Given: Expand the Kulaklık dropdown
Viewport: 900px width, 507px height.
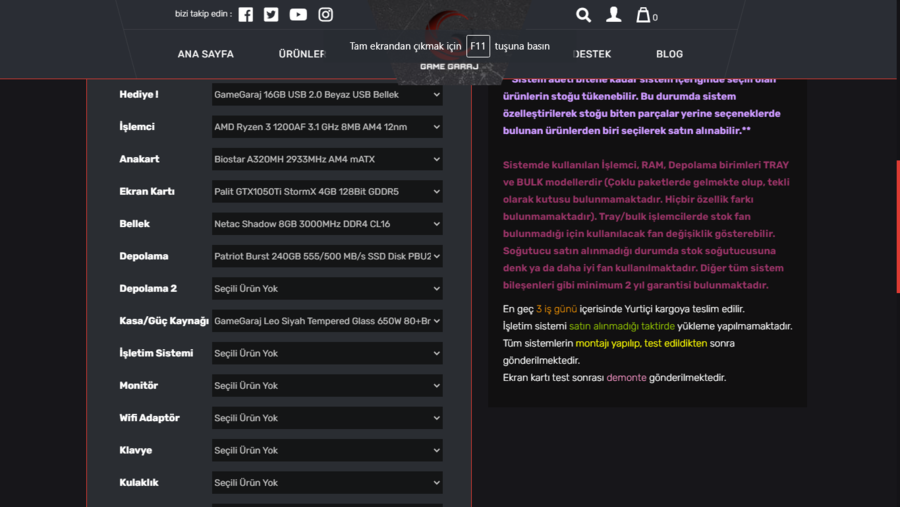Looking at the screenshot, I should click(x=327, y=483).
